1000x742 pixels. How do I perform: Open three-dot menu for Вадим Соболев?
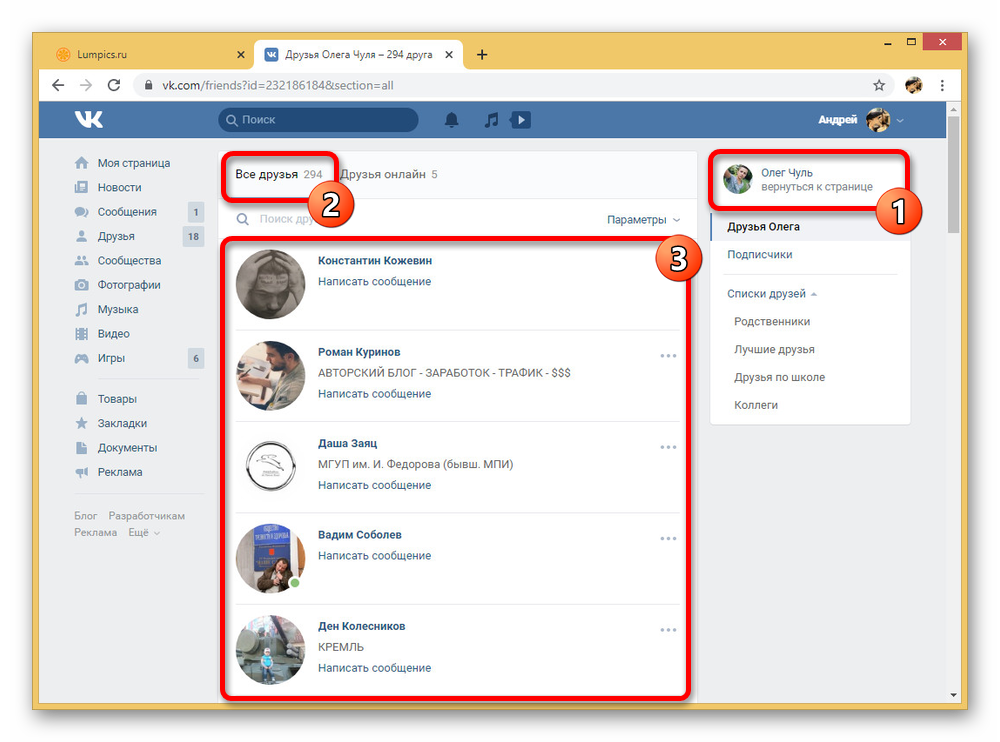coord(668,538)
